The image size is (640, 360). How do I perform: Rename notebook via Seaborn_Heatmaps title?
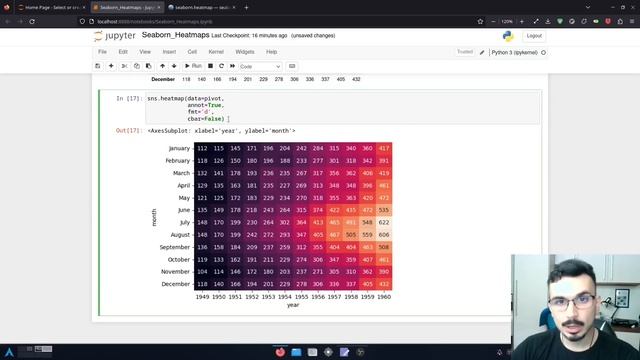(x=176, y=35)
